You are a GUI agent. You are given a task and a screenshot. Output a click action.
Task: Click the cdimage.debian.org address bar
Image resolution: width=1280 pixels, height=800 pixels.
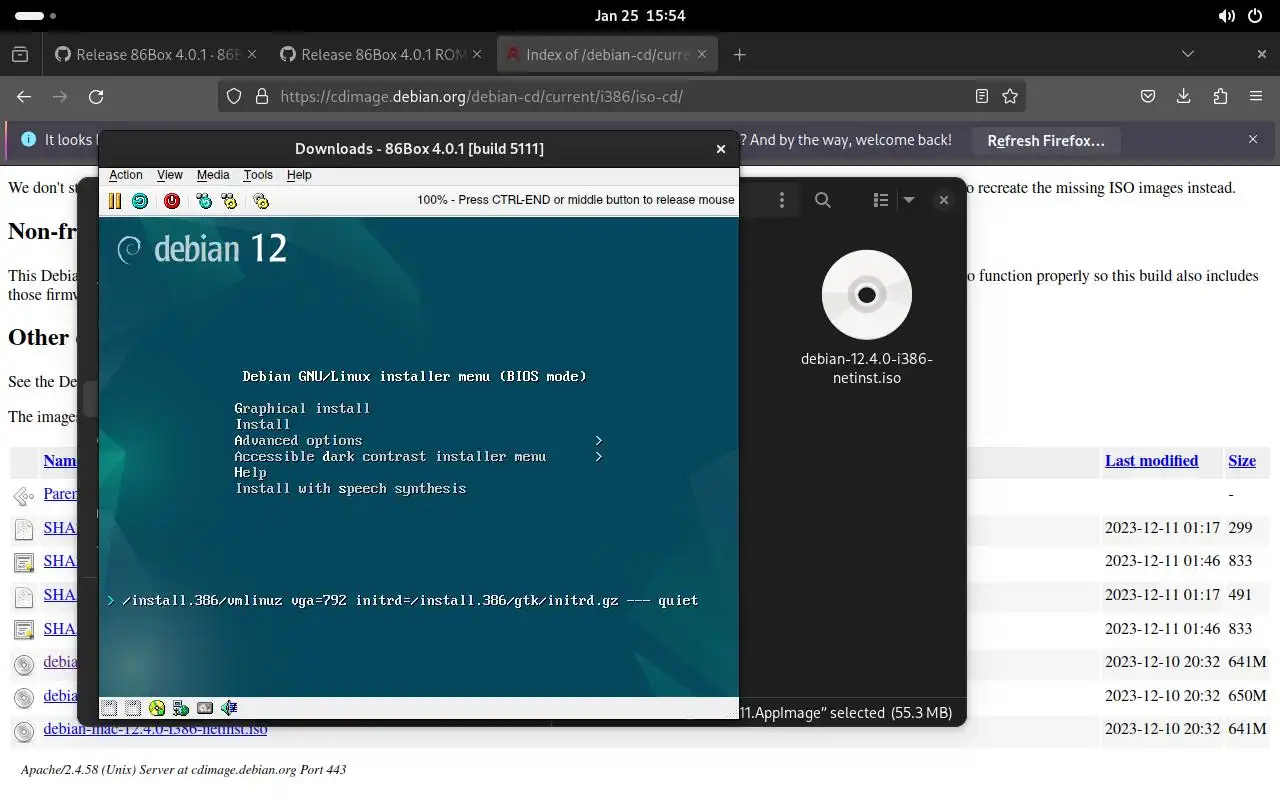[x=620, y=97]
